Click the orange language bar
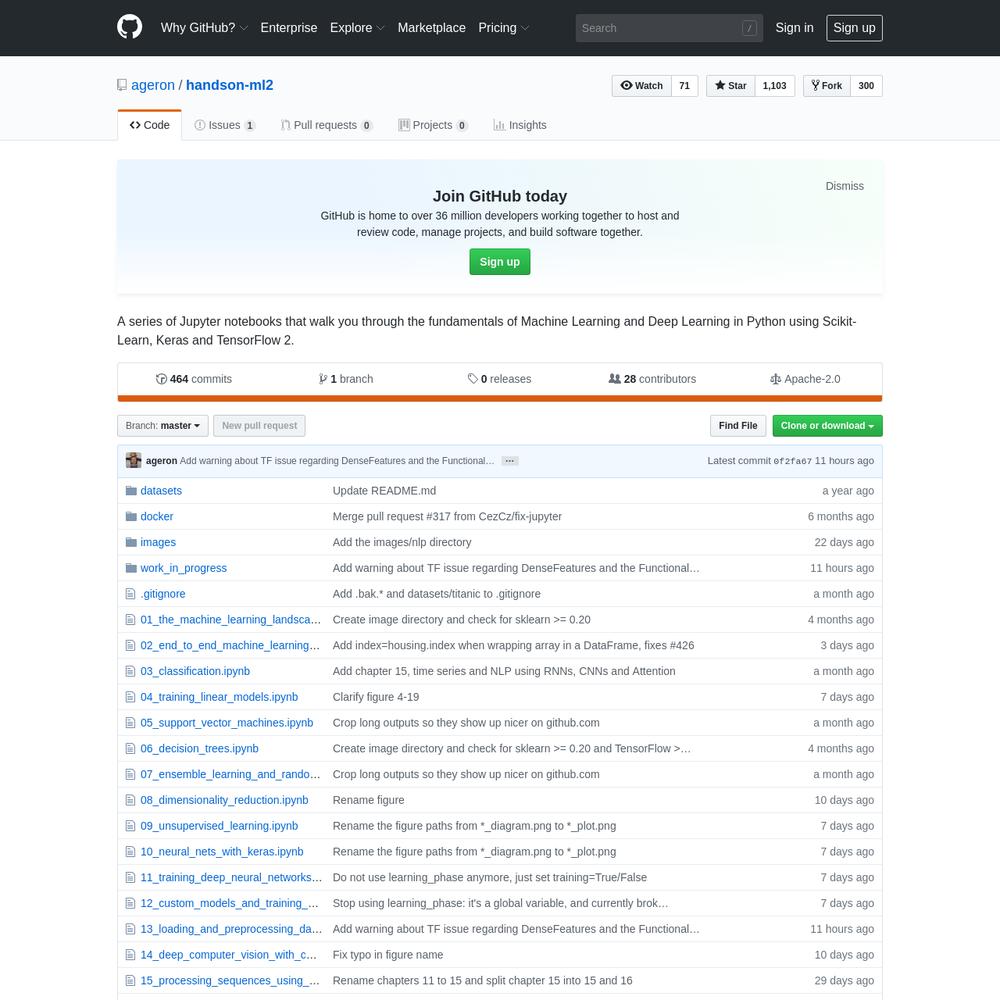The height and width of the screenshot is (1000, 1000). (499, 399)
